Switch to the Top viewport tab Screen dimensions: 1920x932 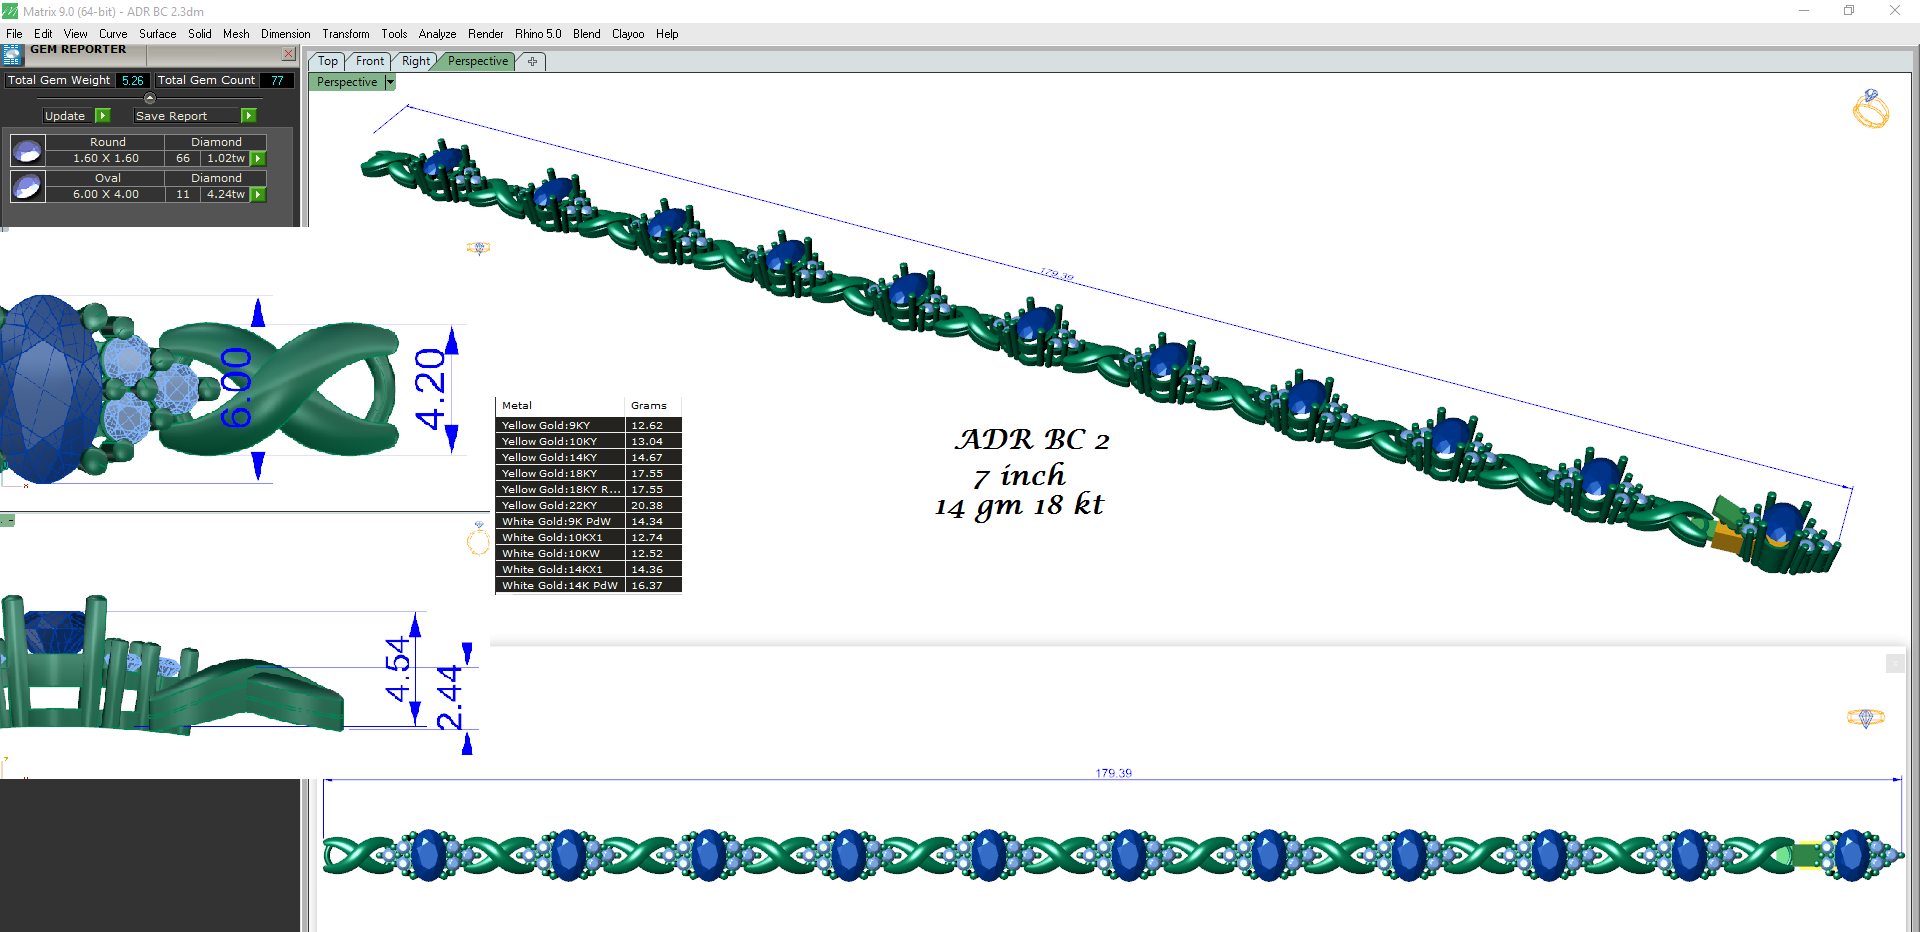click(x=327, y=62)
